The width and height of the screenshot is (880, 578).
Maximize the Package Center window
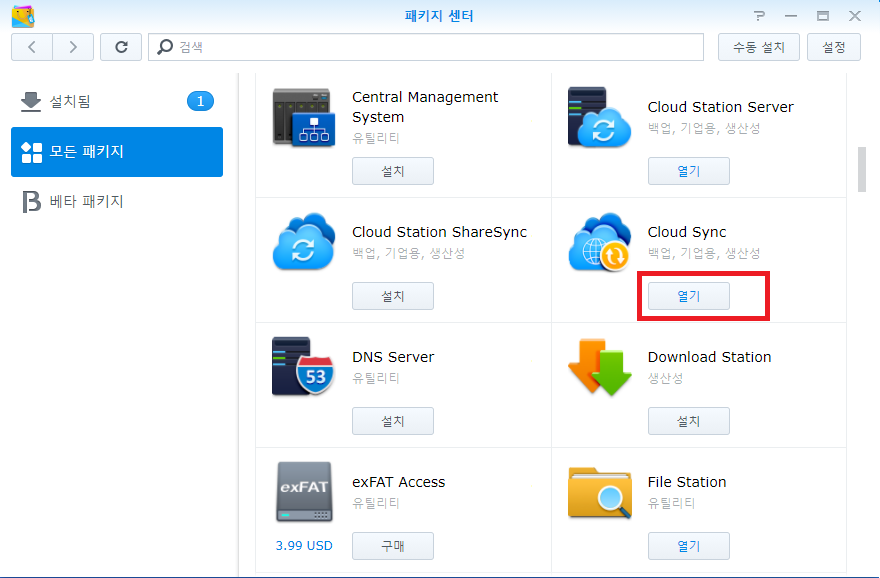coord(823,16)
